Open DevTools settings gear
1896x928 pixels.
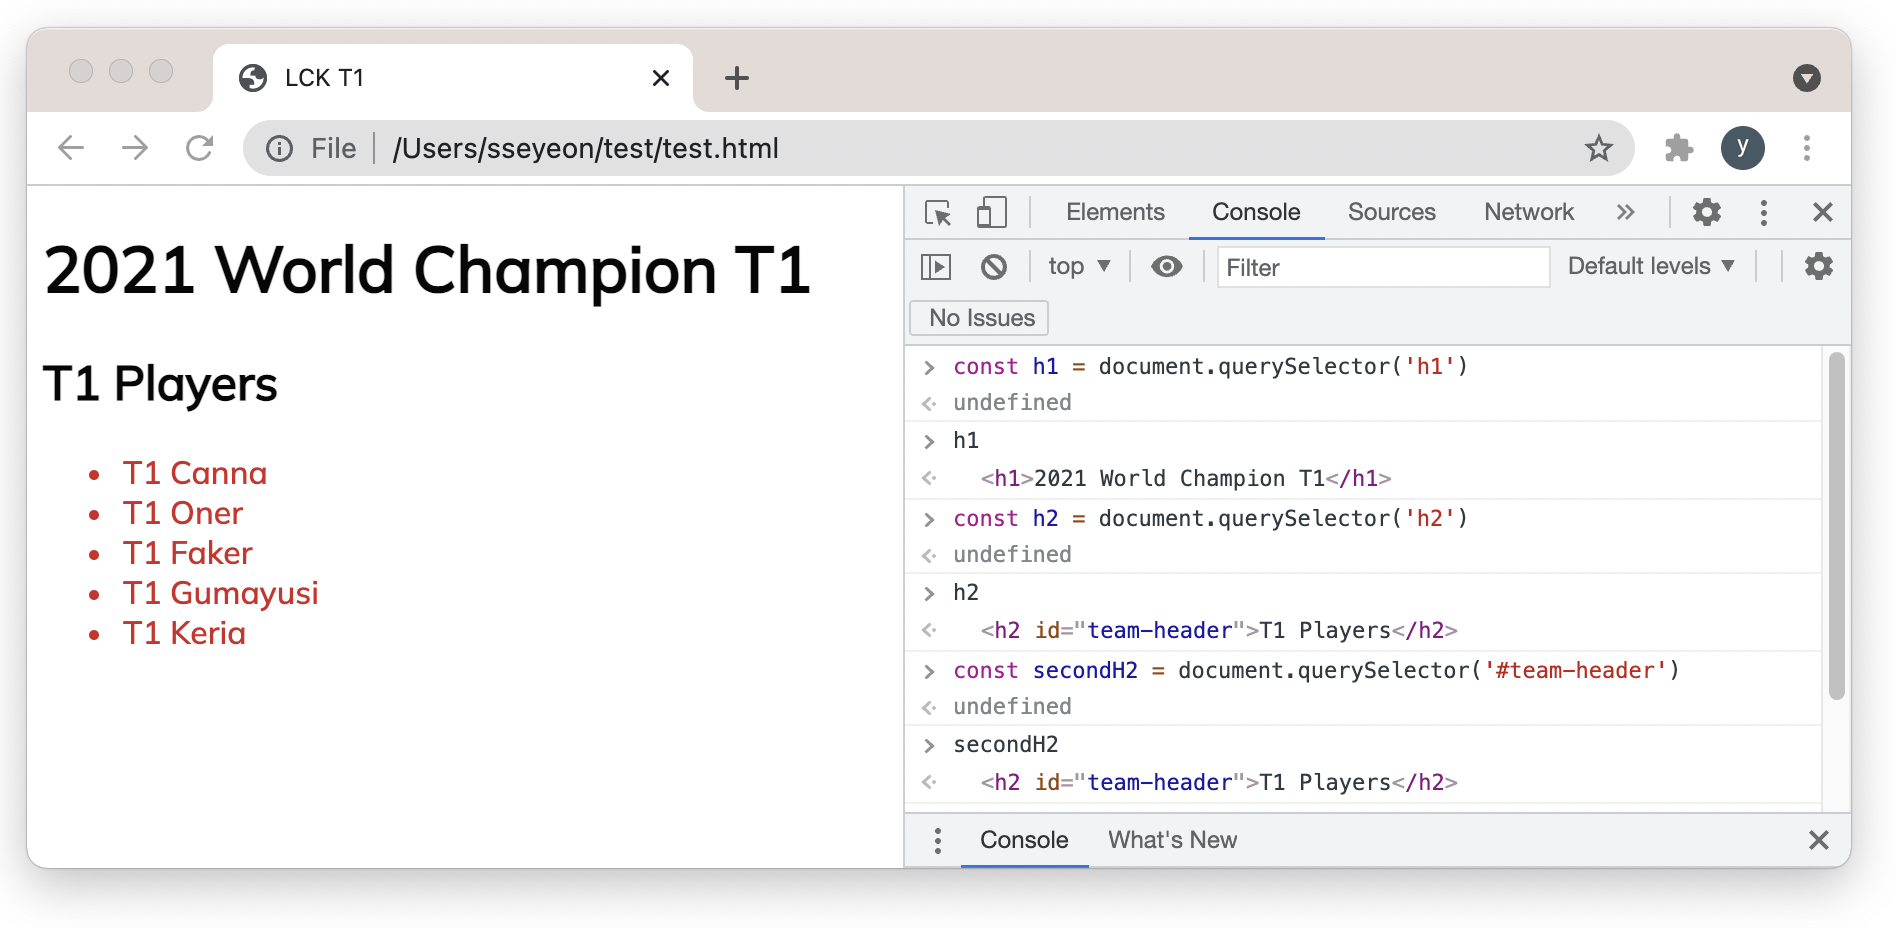pos(1707,212)
